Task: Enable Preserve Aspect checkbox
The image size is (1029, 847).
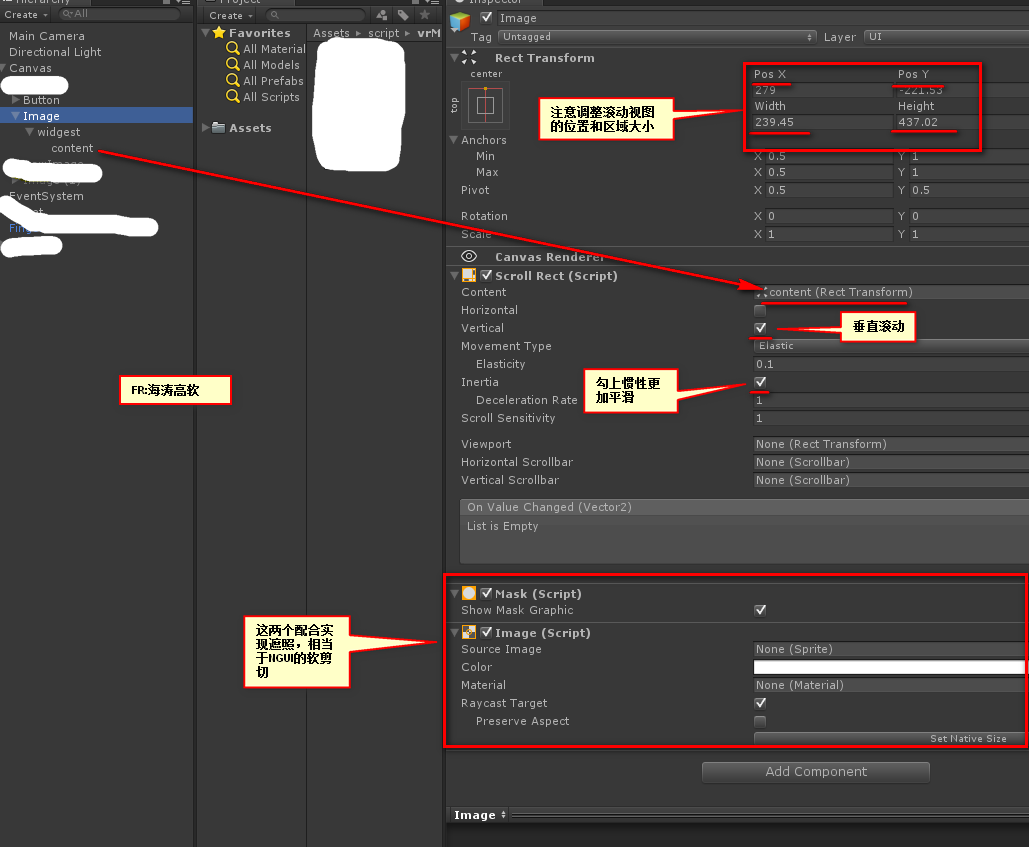Action: point(760,722)
